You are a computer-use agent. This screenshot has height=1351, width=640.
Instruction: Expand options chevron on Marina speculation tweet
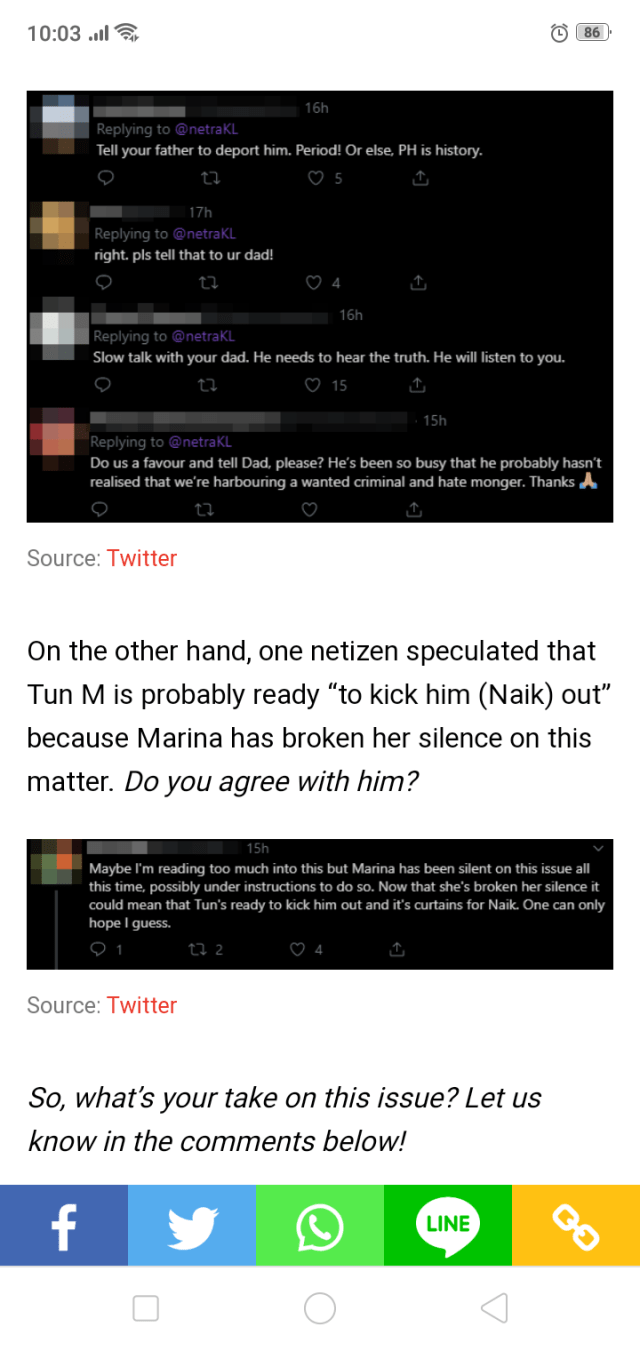(x=598, y=849)
